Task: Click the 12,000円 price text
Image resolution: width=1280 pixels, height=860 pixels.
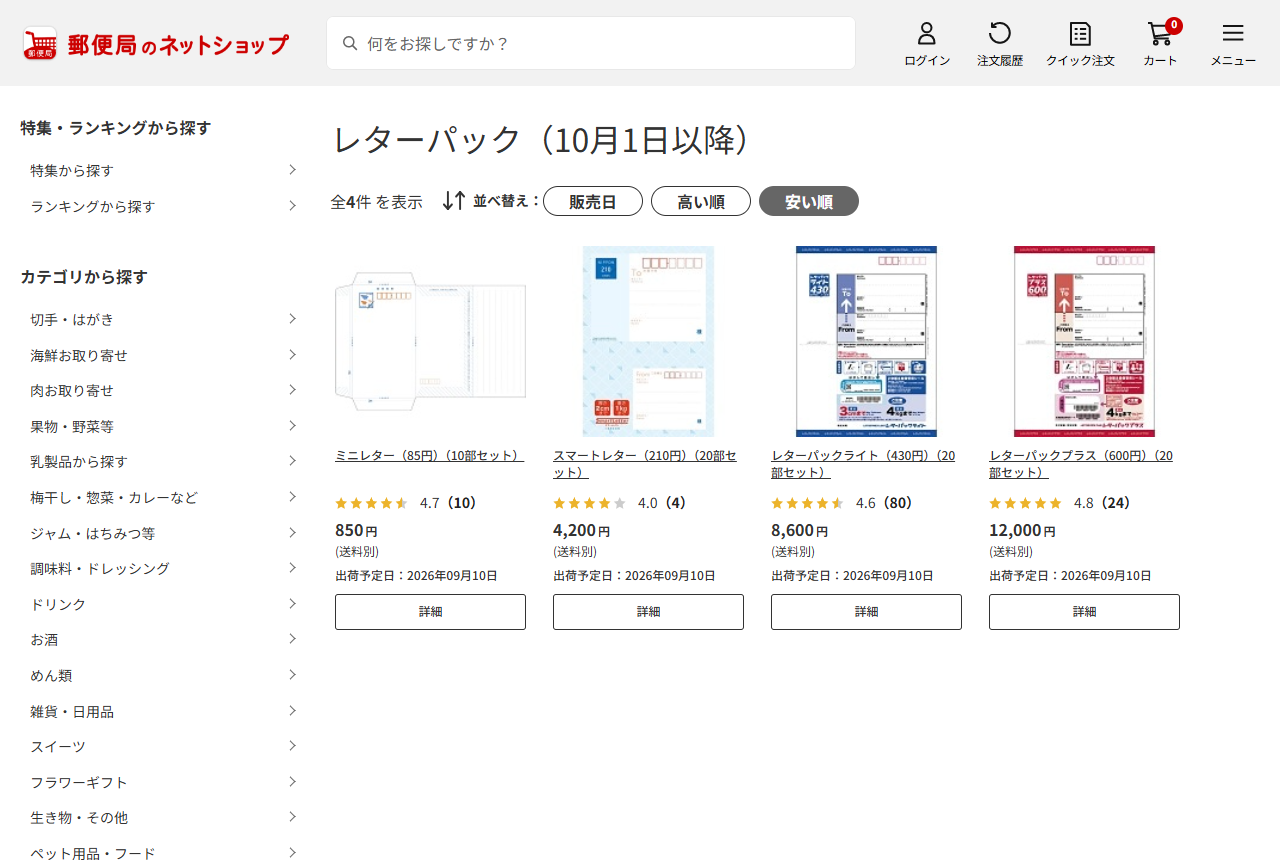Action: (x=1022, y=530)
